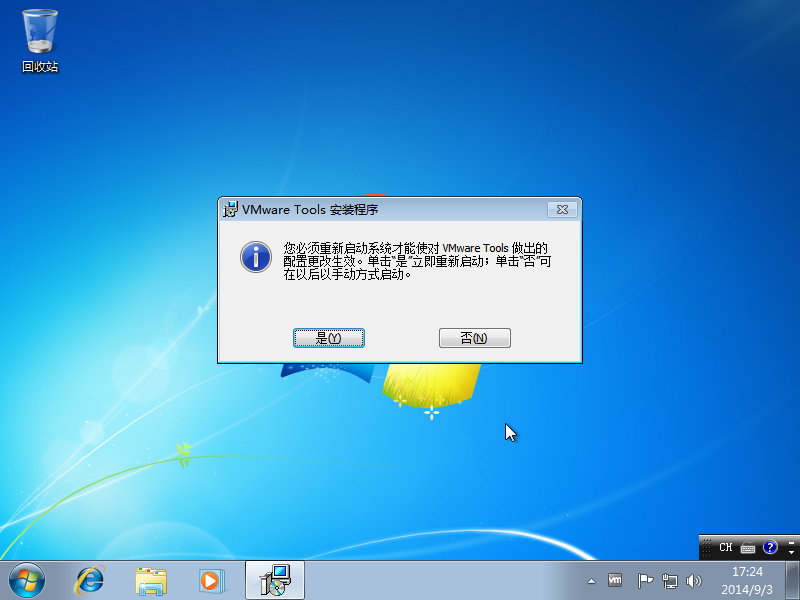The height and width of the screenshot is (600, 800).
Task: Launch Windows Media Player from taskbar
Action: (212, 581)
